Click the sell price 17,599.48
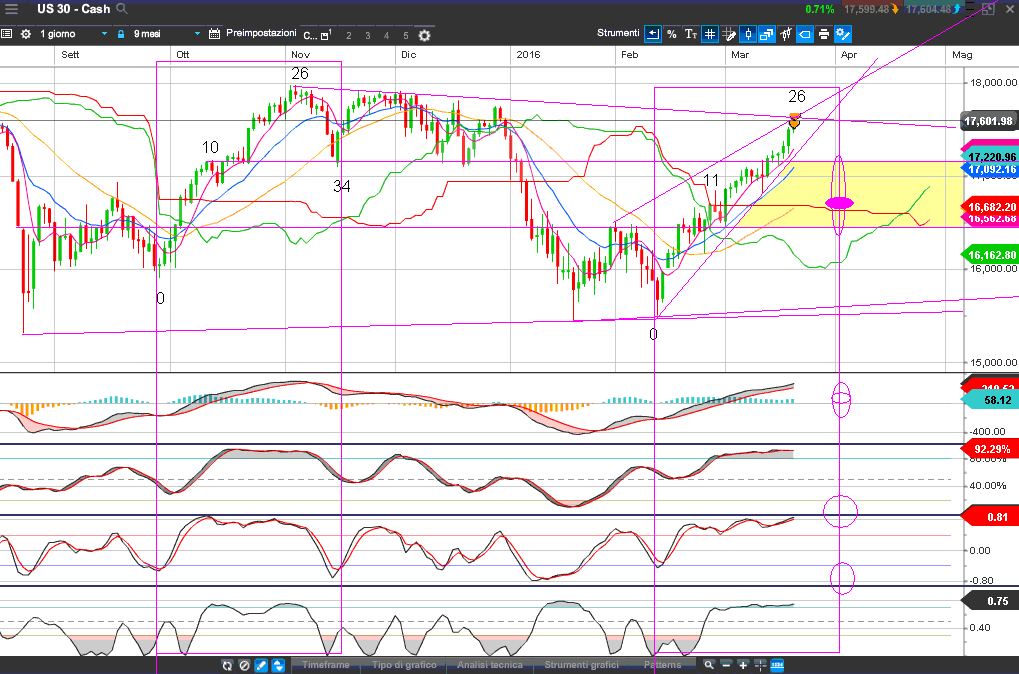The image size is (1019, 674). [x=866, y=9]
